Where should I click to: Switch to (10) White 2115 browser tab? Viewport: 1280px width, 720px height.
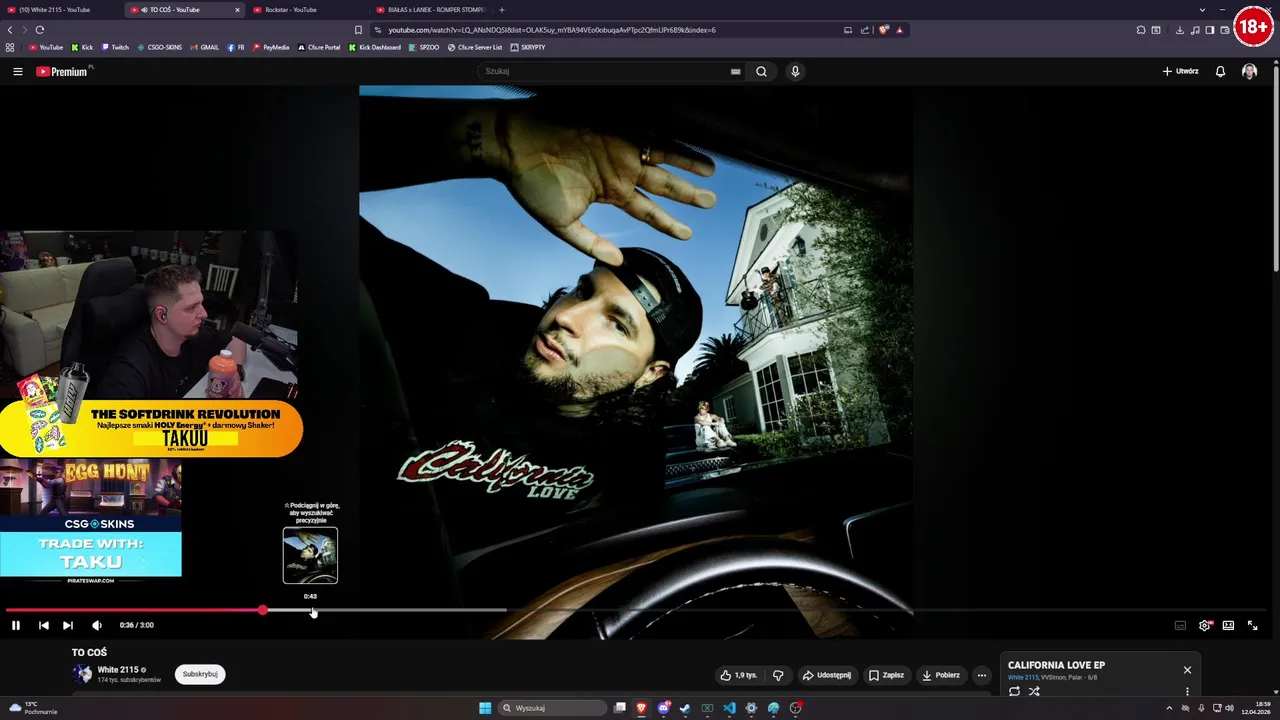[x=60, y=9]
